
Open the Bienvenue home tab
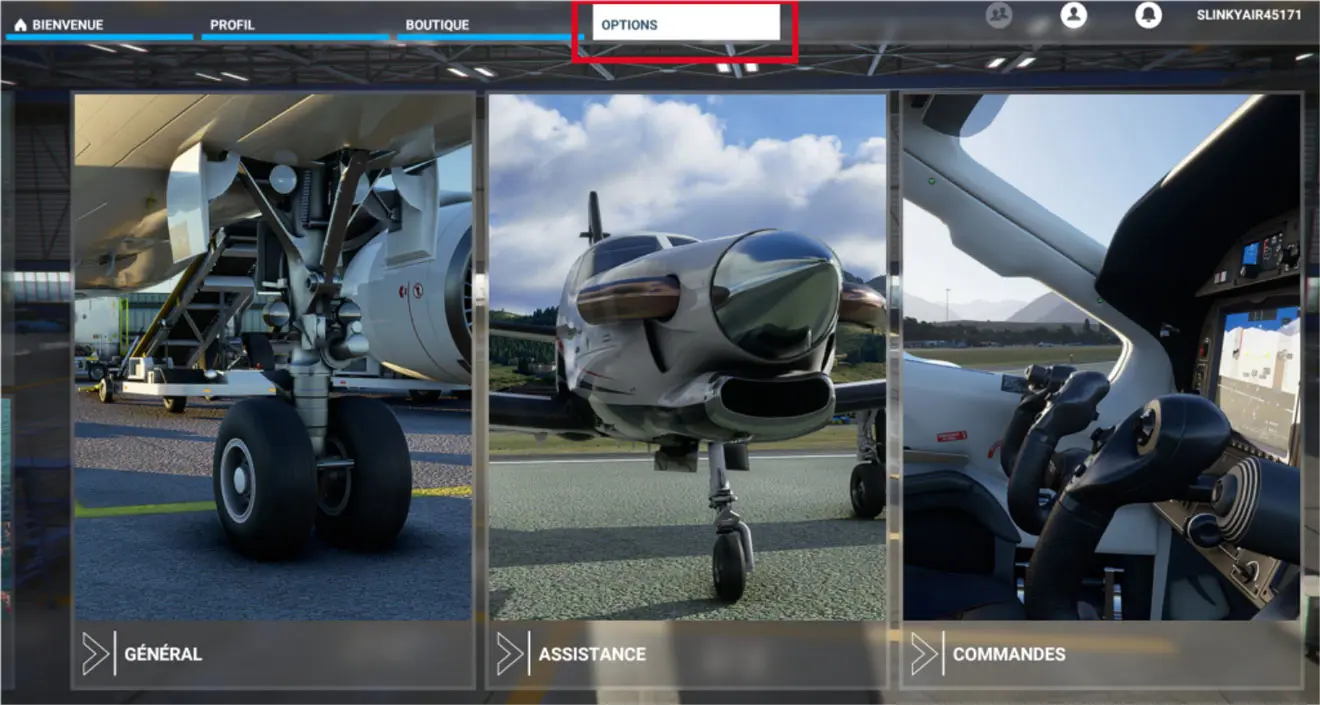[99, 24]
